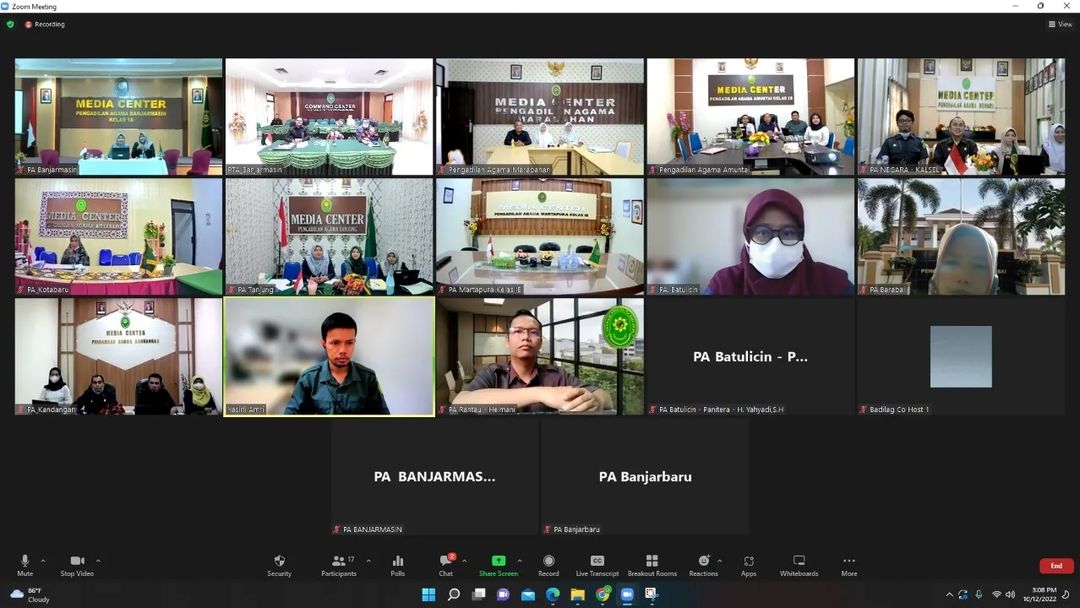Open the Security shield menu
The image size is (1080, 608).
click(x=279, y=564)
